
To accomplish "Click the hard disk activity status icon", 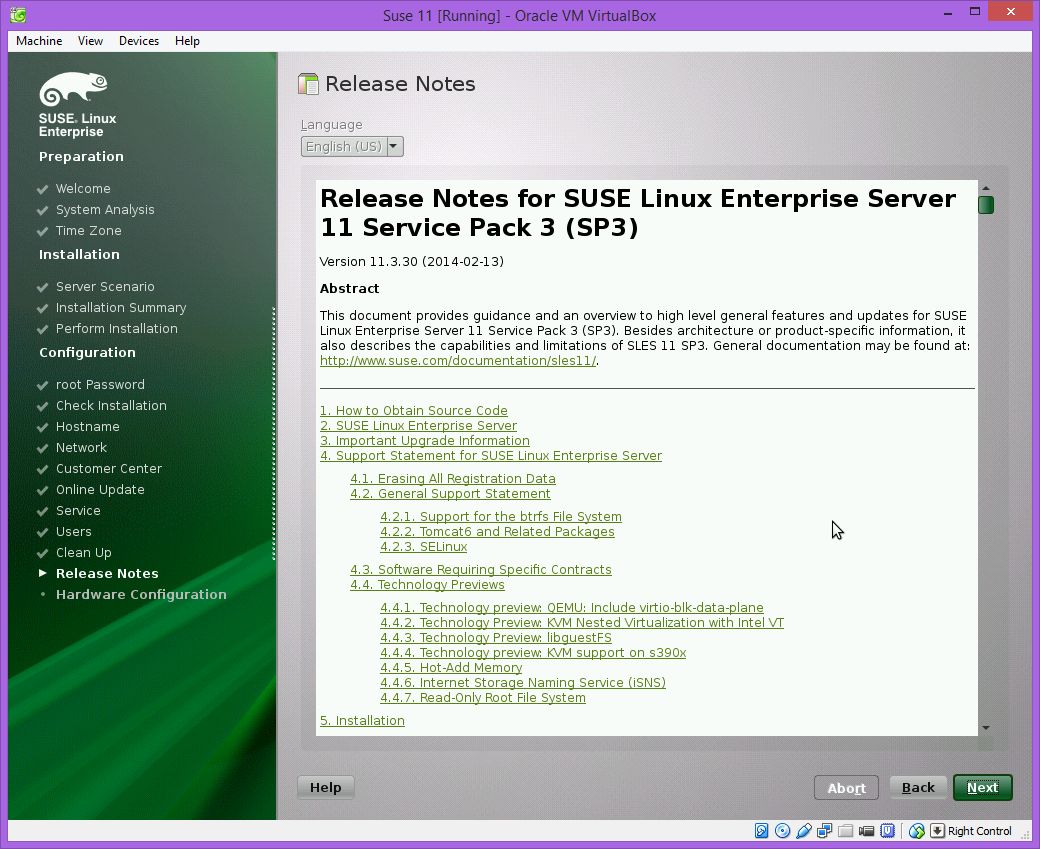I will click(x=761, y=830).
